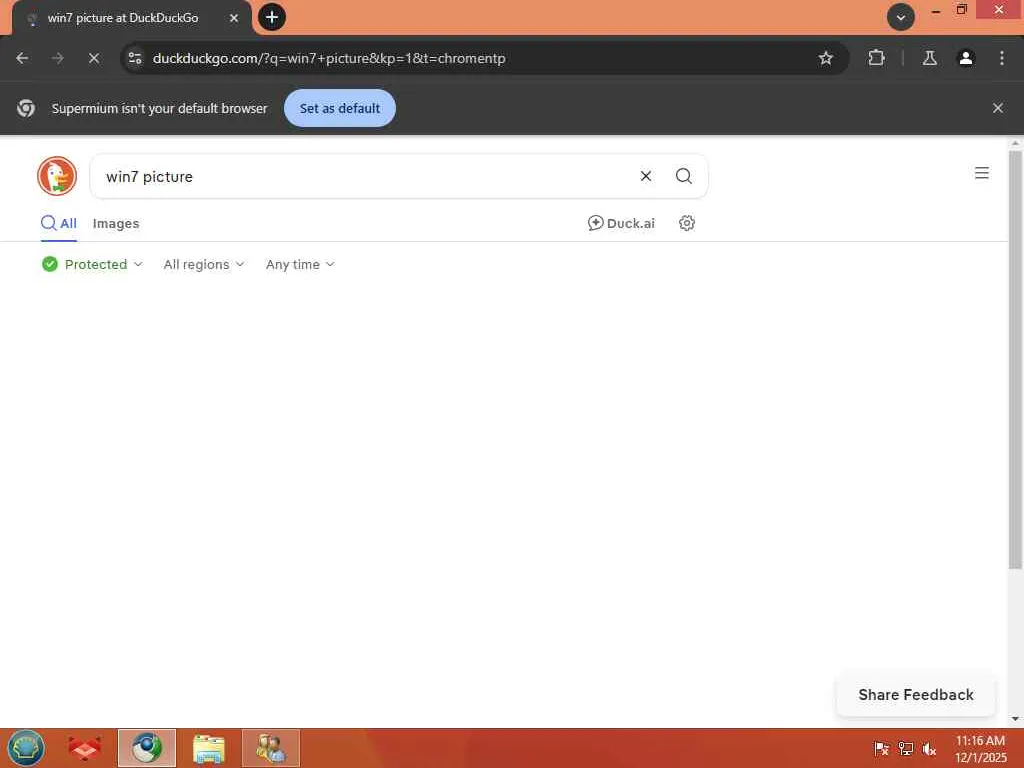Switch to the Images tab
Image resolution: width=1024 pixels, height=768 pixels.
[116, 223]
